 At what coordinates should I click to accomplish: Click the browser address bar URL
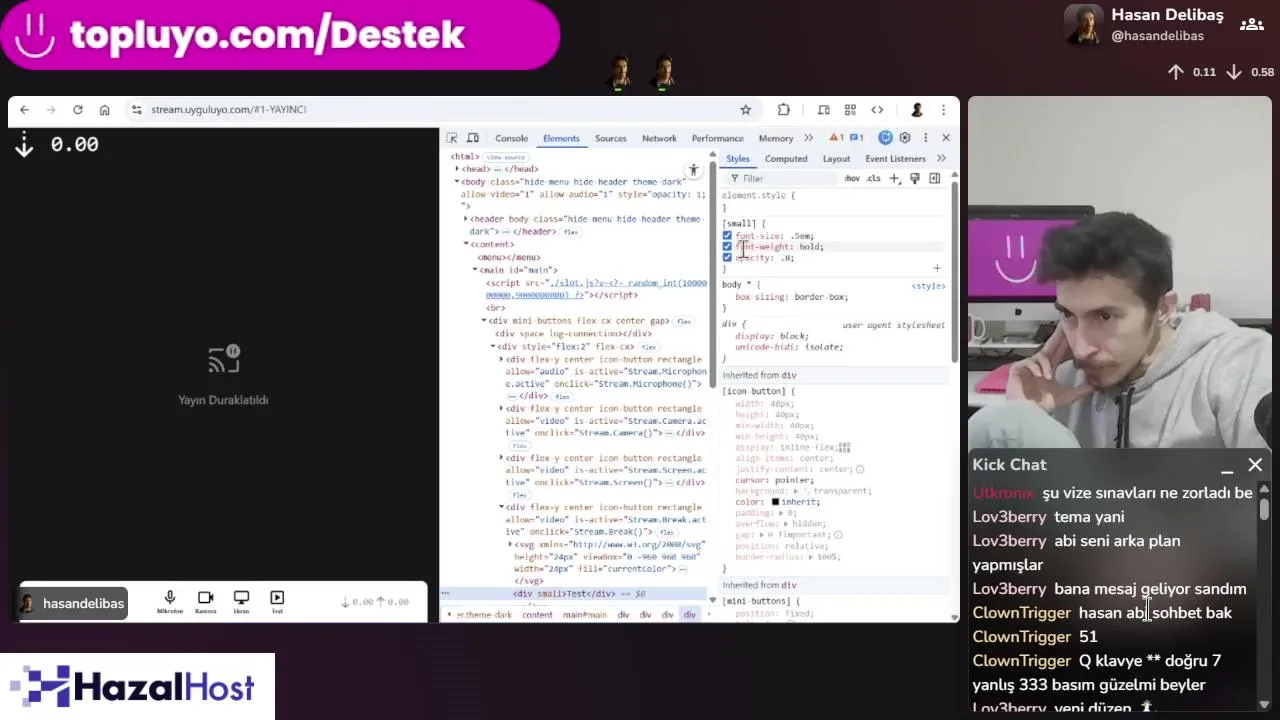click(x=229, y=110)
